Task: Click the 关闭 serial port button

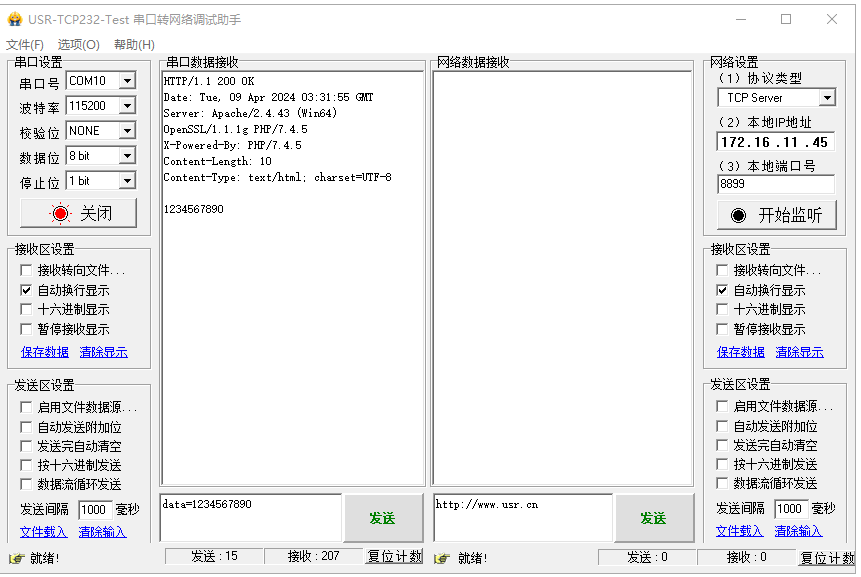Action: [x=79, y=213]
